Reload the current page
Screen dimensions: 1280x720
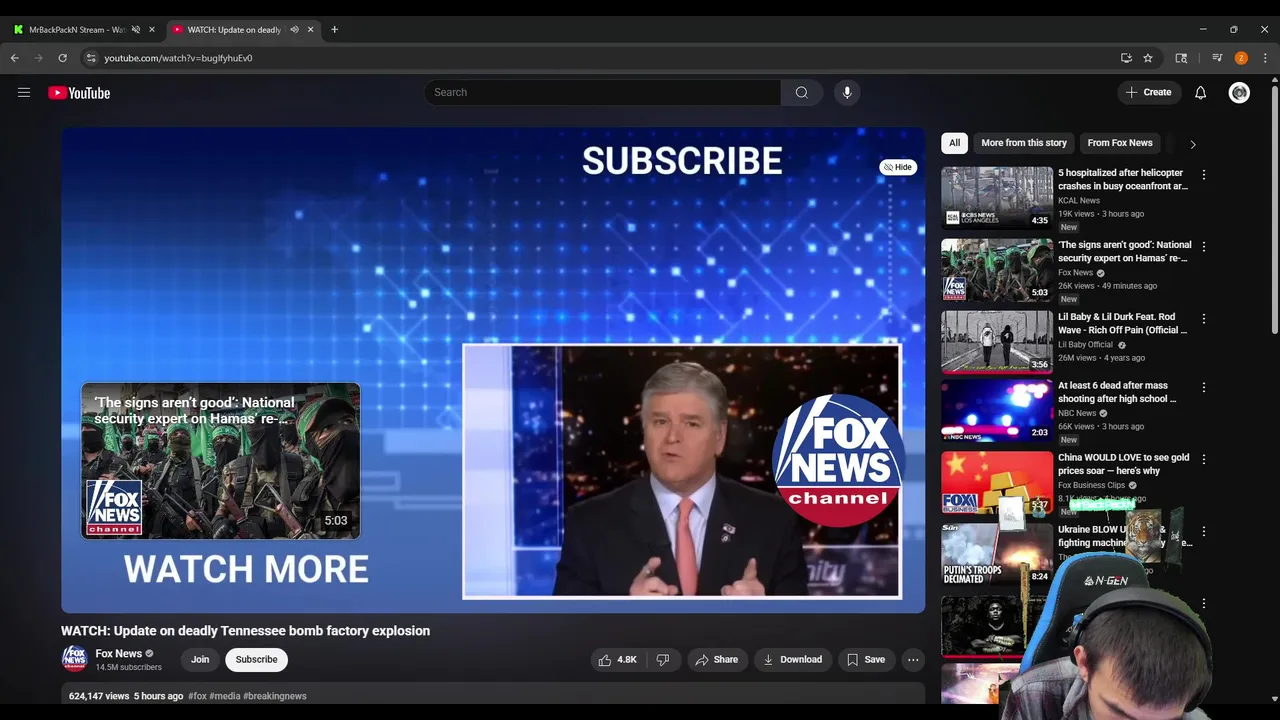click(62, 58)
